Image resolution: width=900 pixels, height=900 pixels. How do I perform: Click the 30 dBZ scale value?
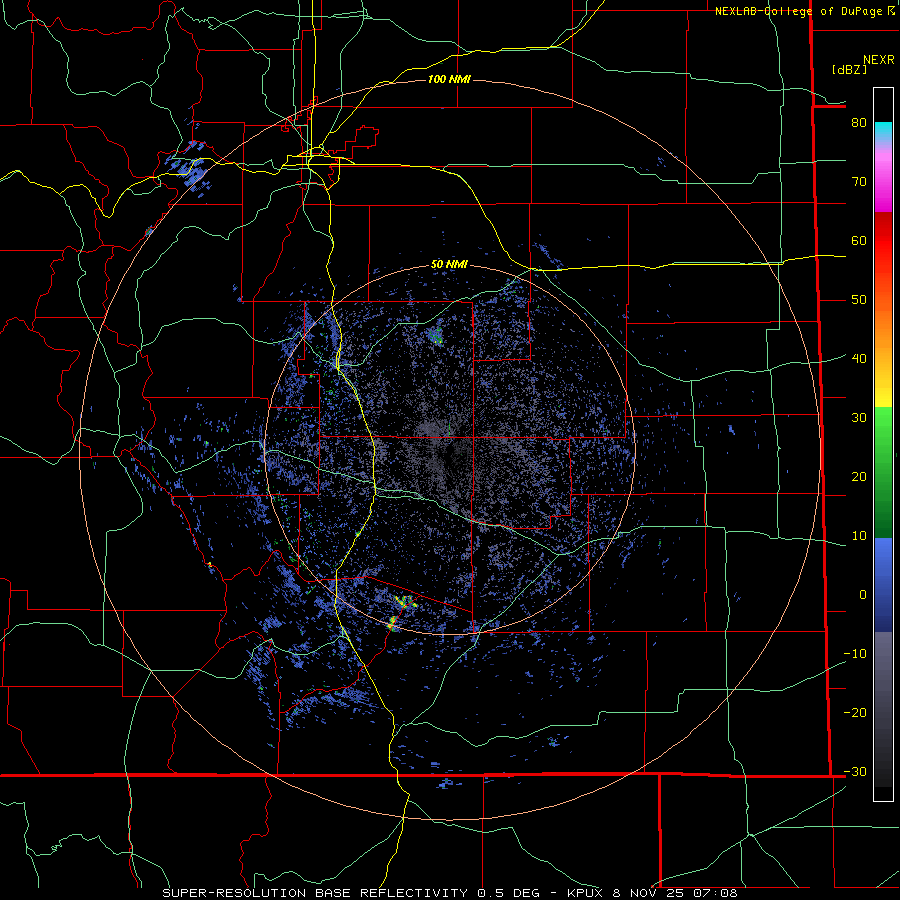coord(859,417)
